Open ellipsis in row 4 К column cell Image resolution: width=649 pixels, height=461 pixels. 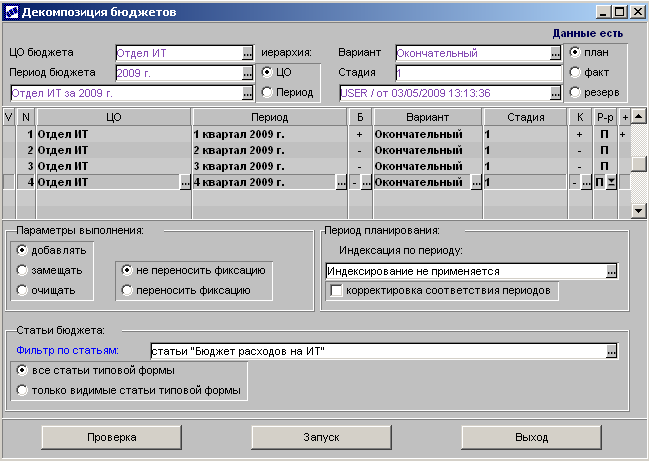[586, 182]
